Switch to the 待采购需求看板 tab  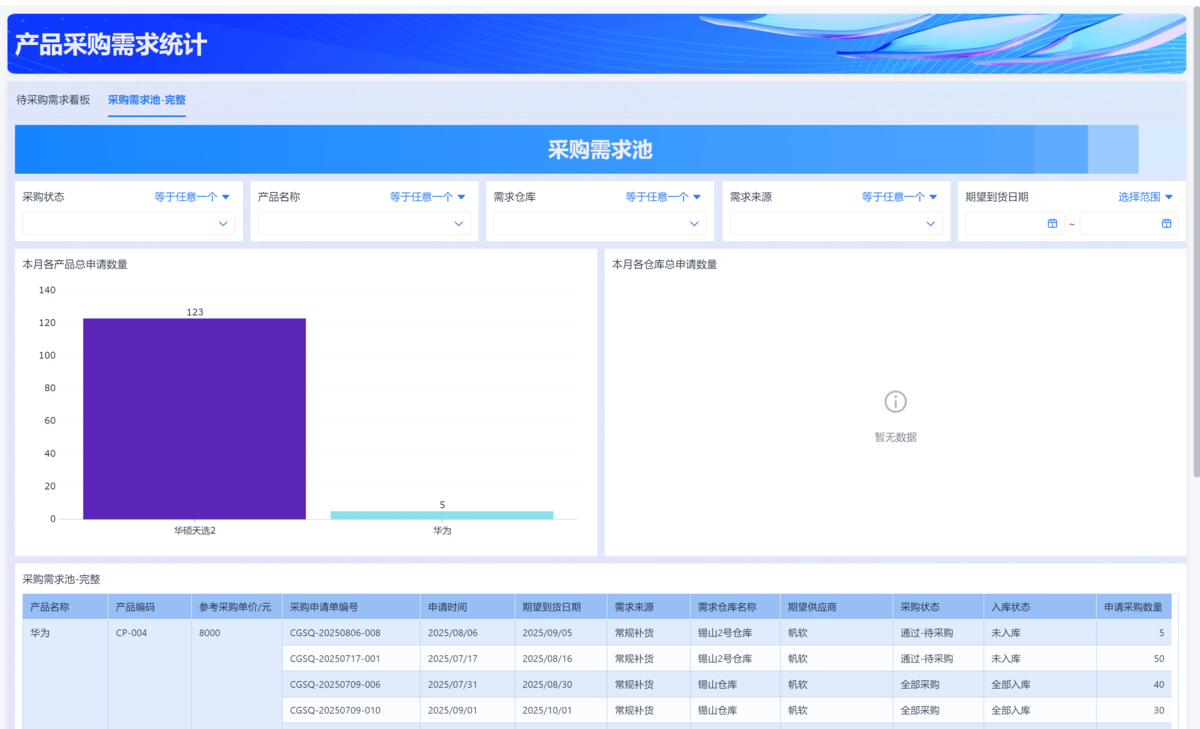point(53,100)
